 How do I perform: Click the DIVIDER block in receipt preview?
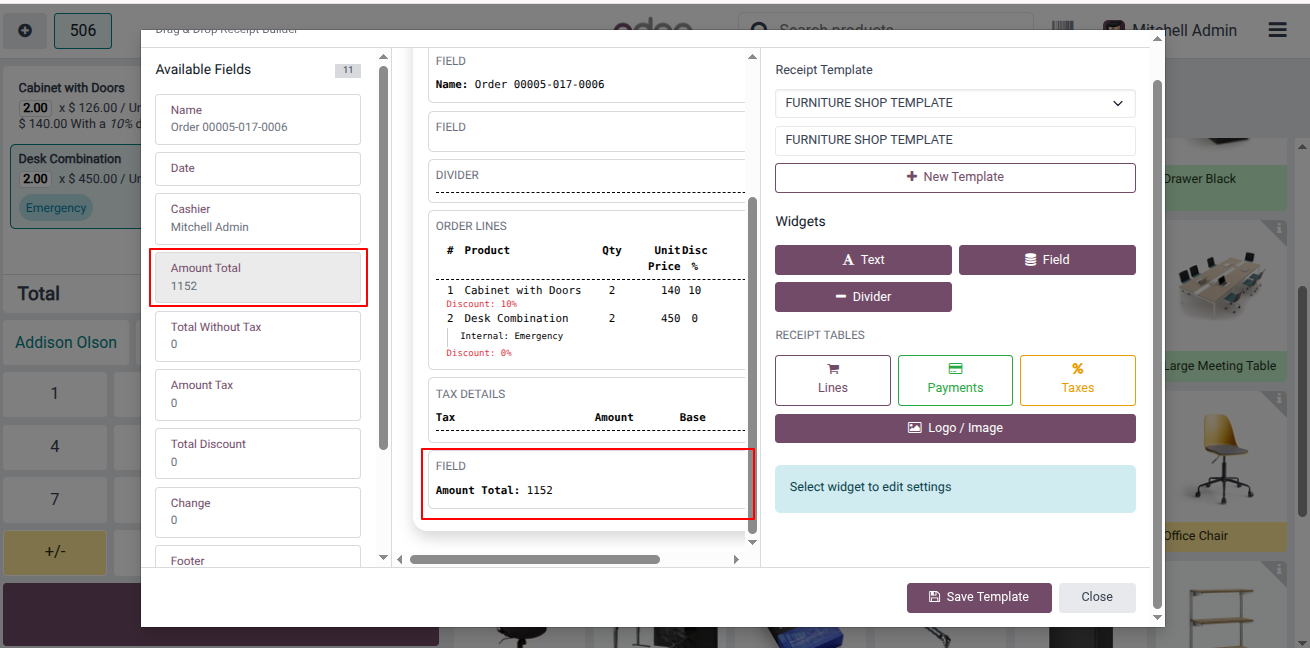pos(587,181)
